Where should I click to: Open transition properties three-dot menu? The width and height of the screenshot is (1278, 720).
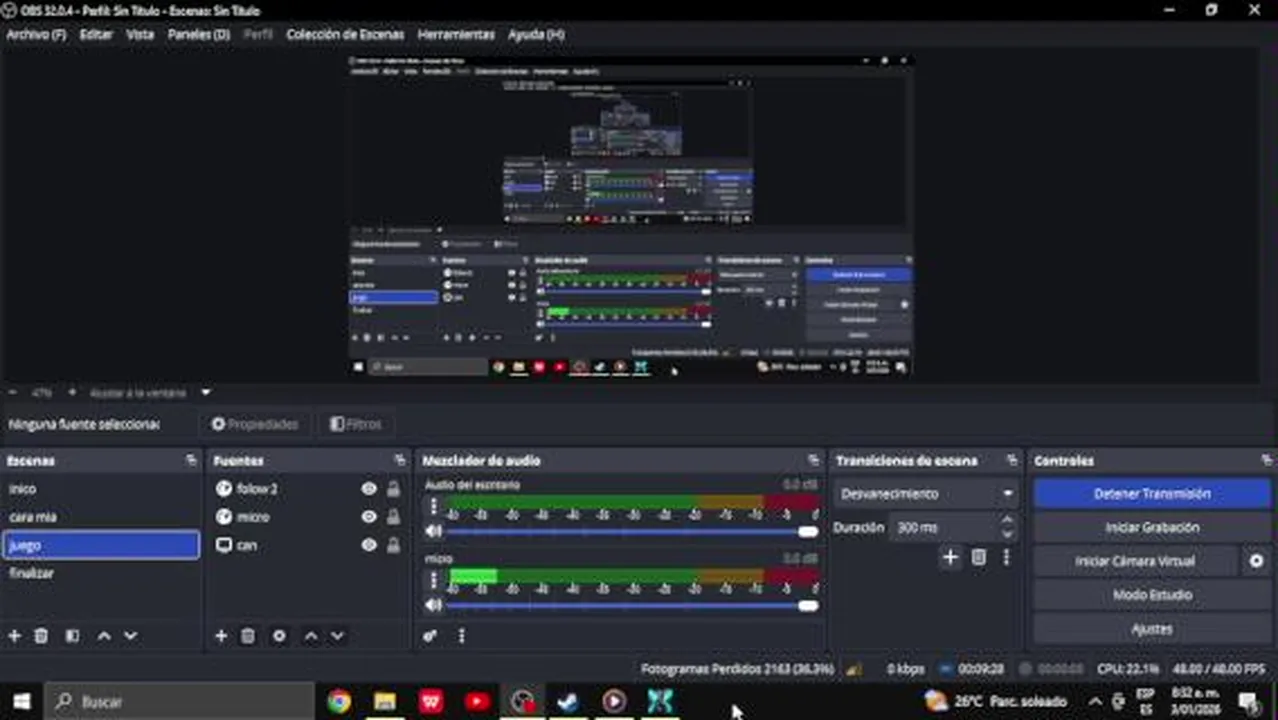1006,558
